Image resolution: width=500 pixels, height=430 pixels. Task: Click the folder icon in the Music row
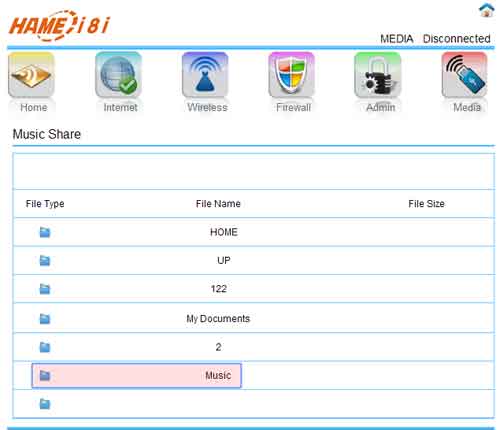click(45, 375)
